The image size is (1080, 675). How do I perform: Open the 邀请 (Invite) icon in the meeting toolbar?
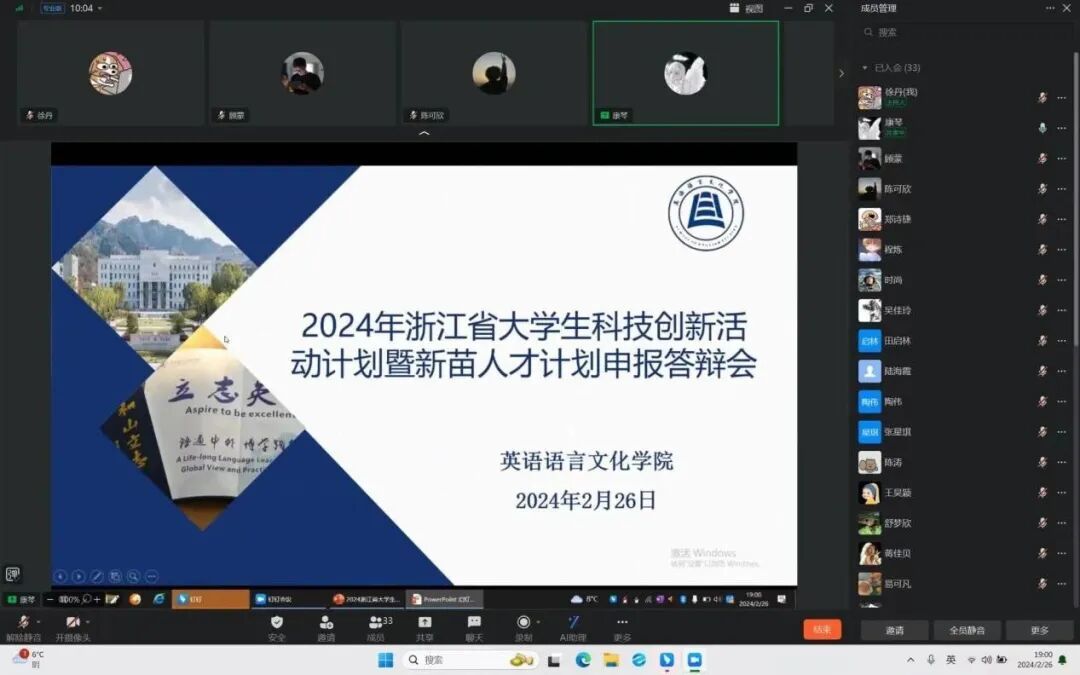pyautogui.click(x=326, y=622)
